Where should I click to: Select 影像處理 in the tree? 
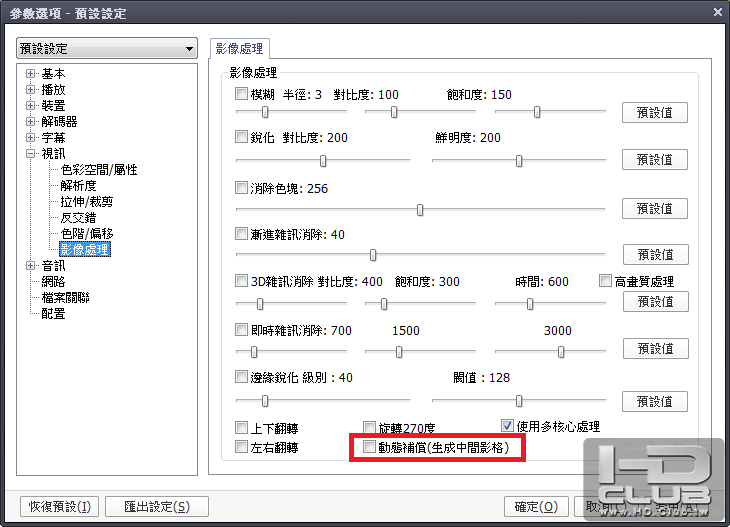coord(85,250)
